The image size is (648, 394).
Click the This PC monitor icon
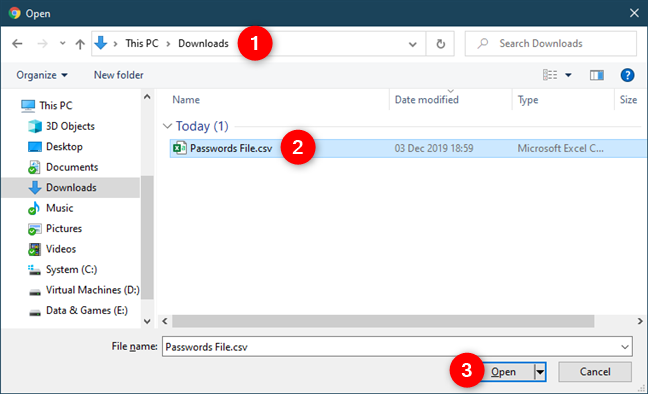click(28, 106)
